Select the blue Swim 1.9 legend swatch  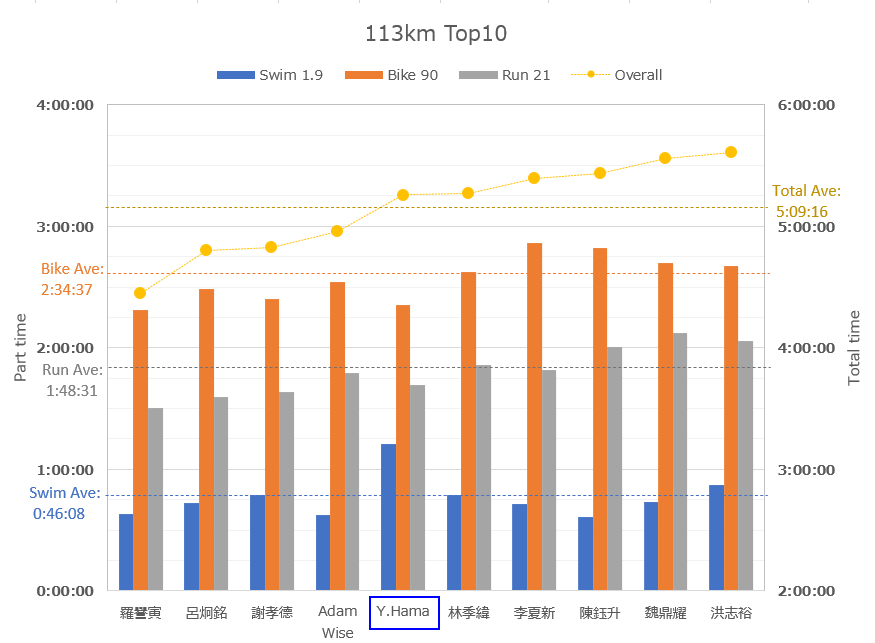click(235, 75)
